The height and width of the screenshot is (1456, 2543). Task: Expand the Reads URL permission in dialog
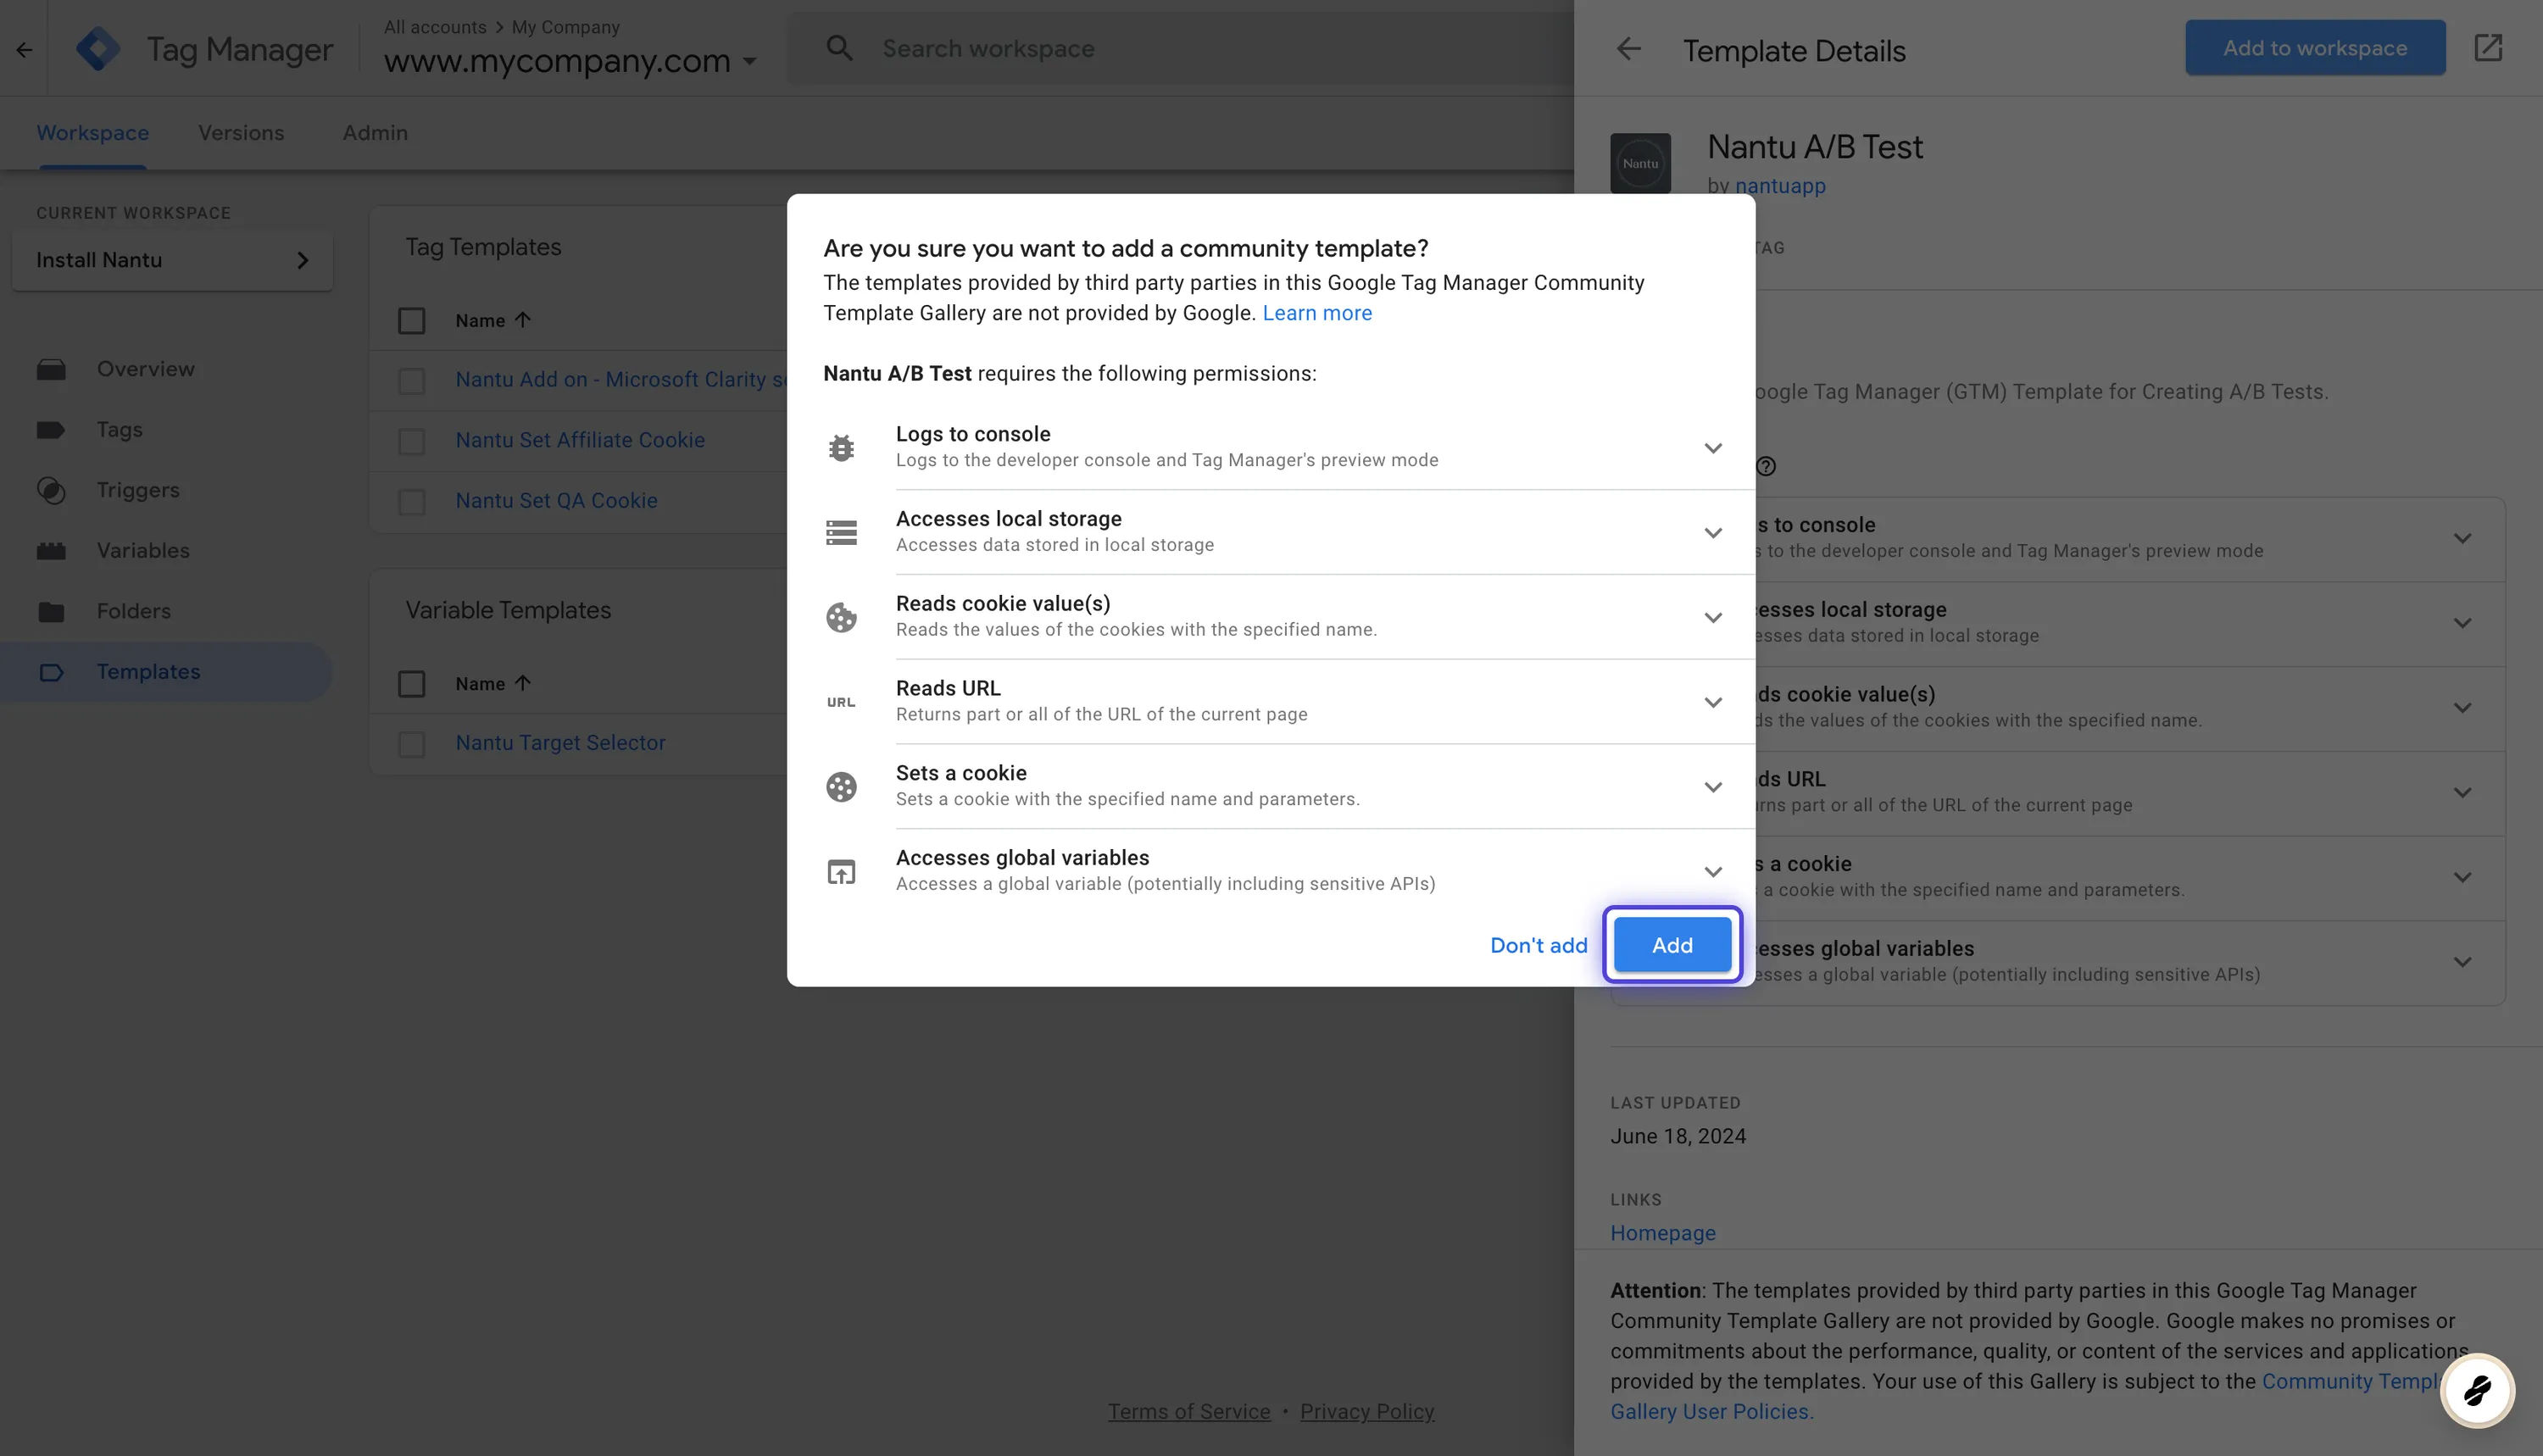(1713, 702)
